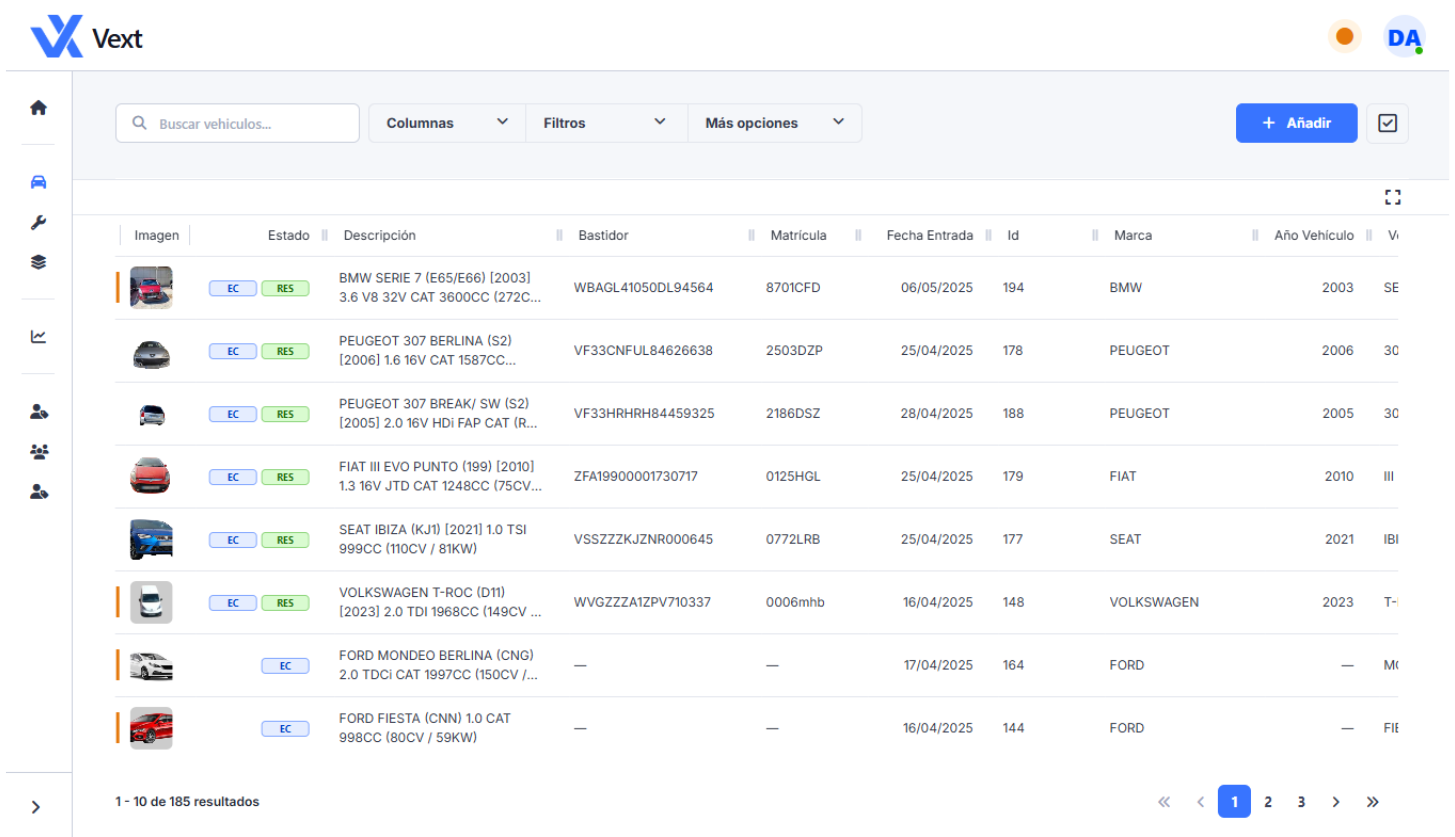This screenshot has width=1455, height=837.
Task: Sort by Fecha Entrada column header
Action: [x=929, y=236]
